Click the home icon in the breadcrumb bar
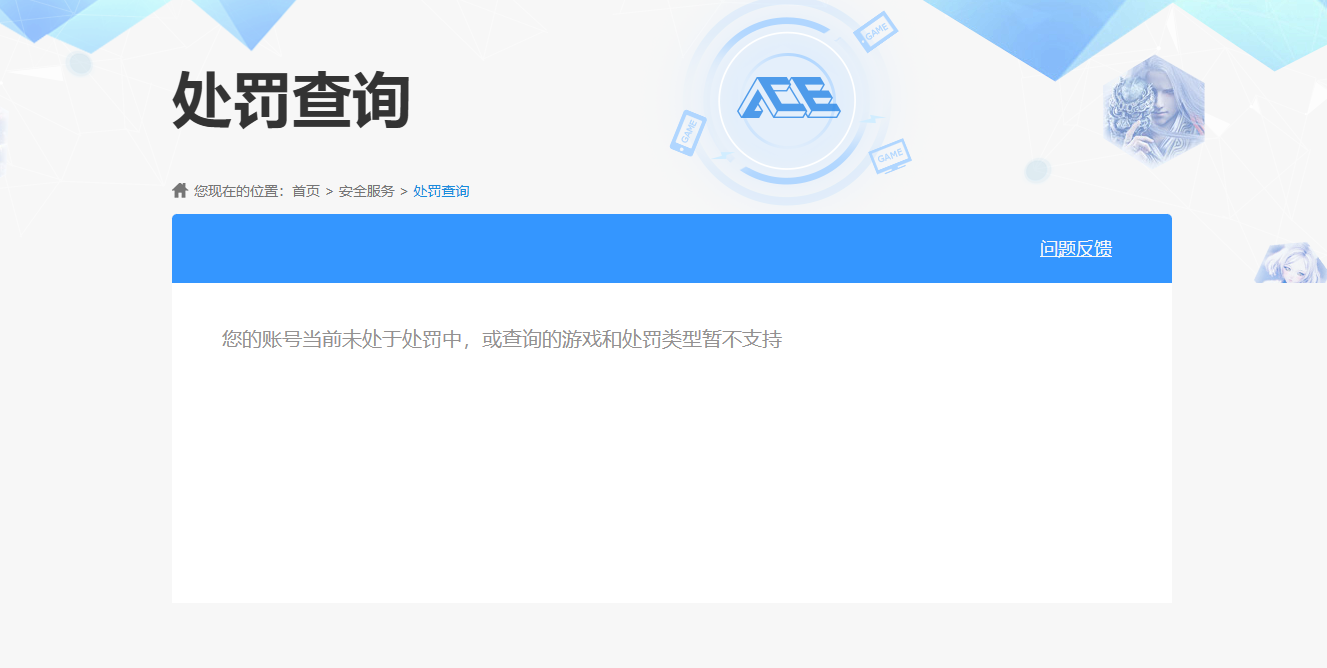Screen dimensions: 1327x668 tap(178, 189)
